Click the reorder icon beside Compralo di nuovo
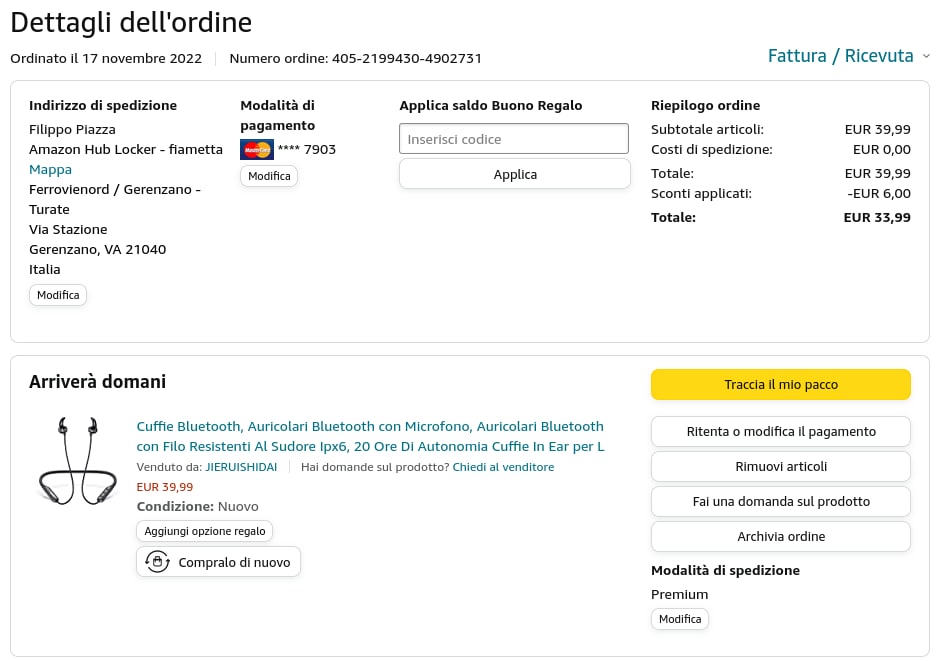This screenshot has height=661, width=941. click(157, 562)
